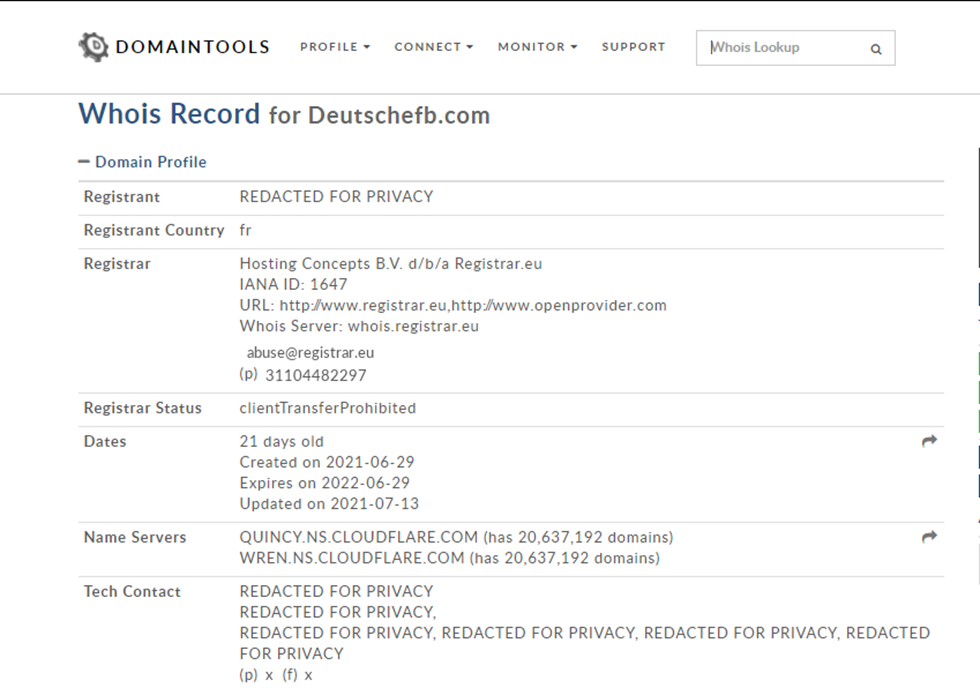The width and height of the screenshot is (980, 688).
Task: Click the search magnifier icon
Action: 875,48
